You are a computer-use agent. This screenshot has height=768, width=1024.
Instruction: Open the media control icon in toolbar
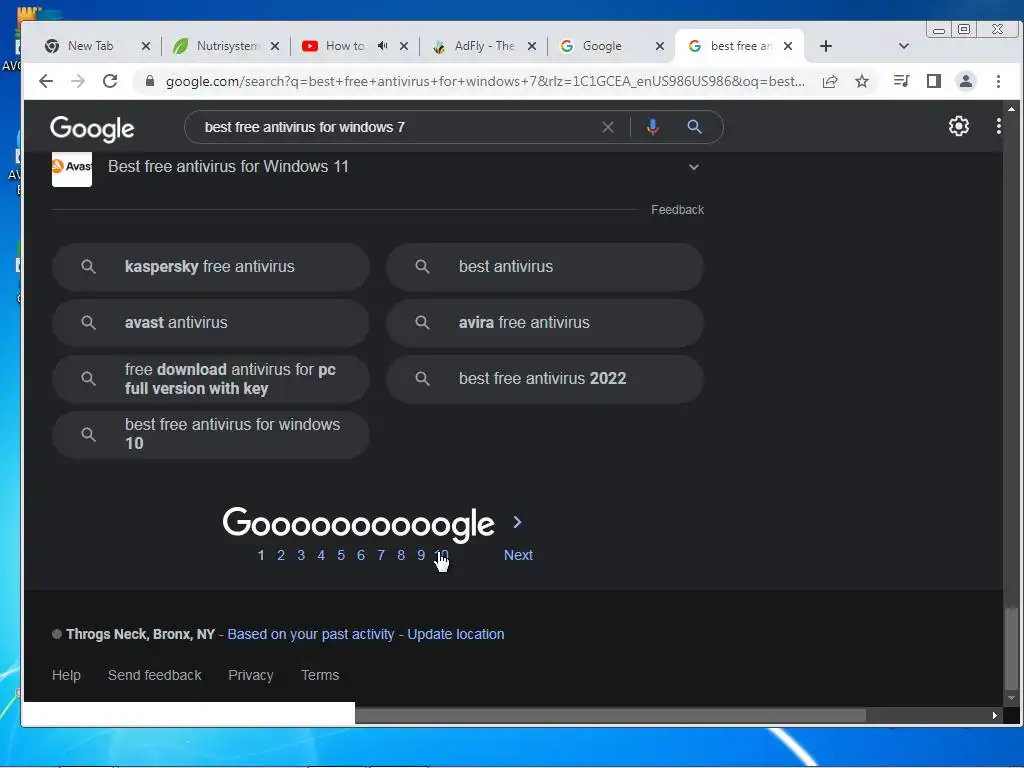902,81
